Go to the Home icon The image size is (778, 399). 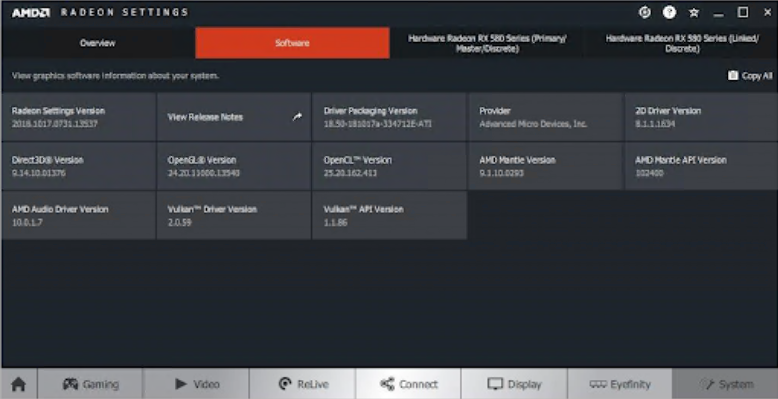point(18,384)
